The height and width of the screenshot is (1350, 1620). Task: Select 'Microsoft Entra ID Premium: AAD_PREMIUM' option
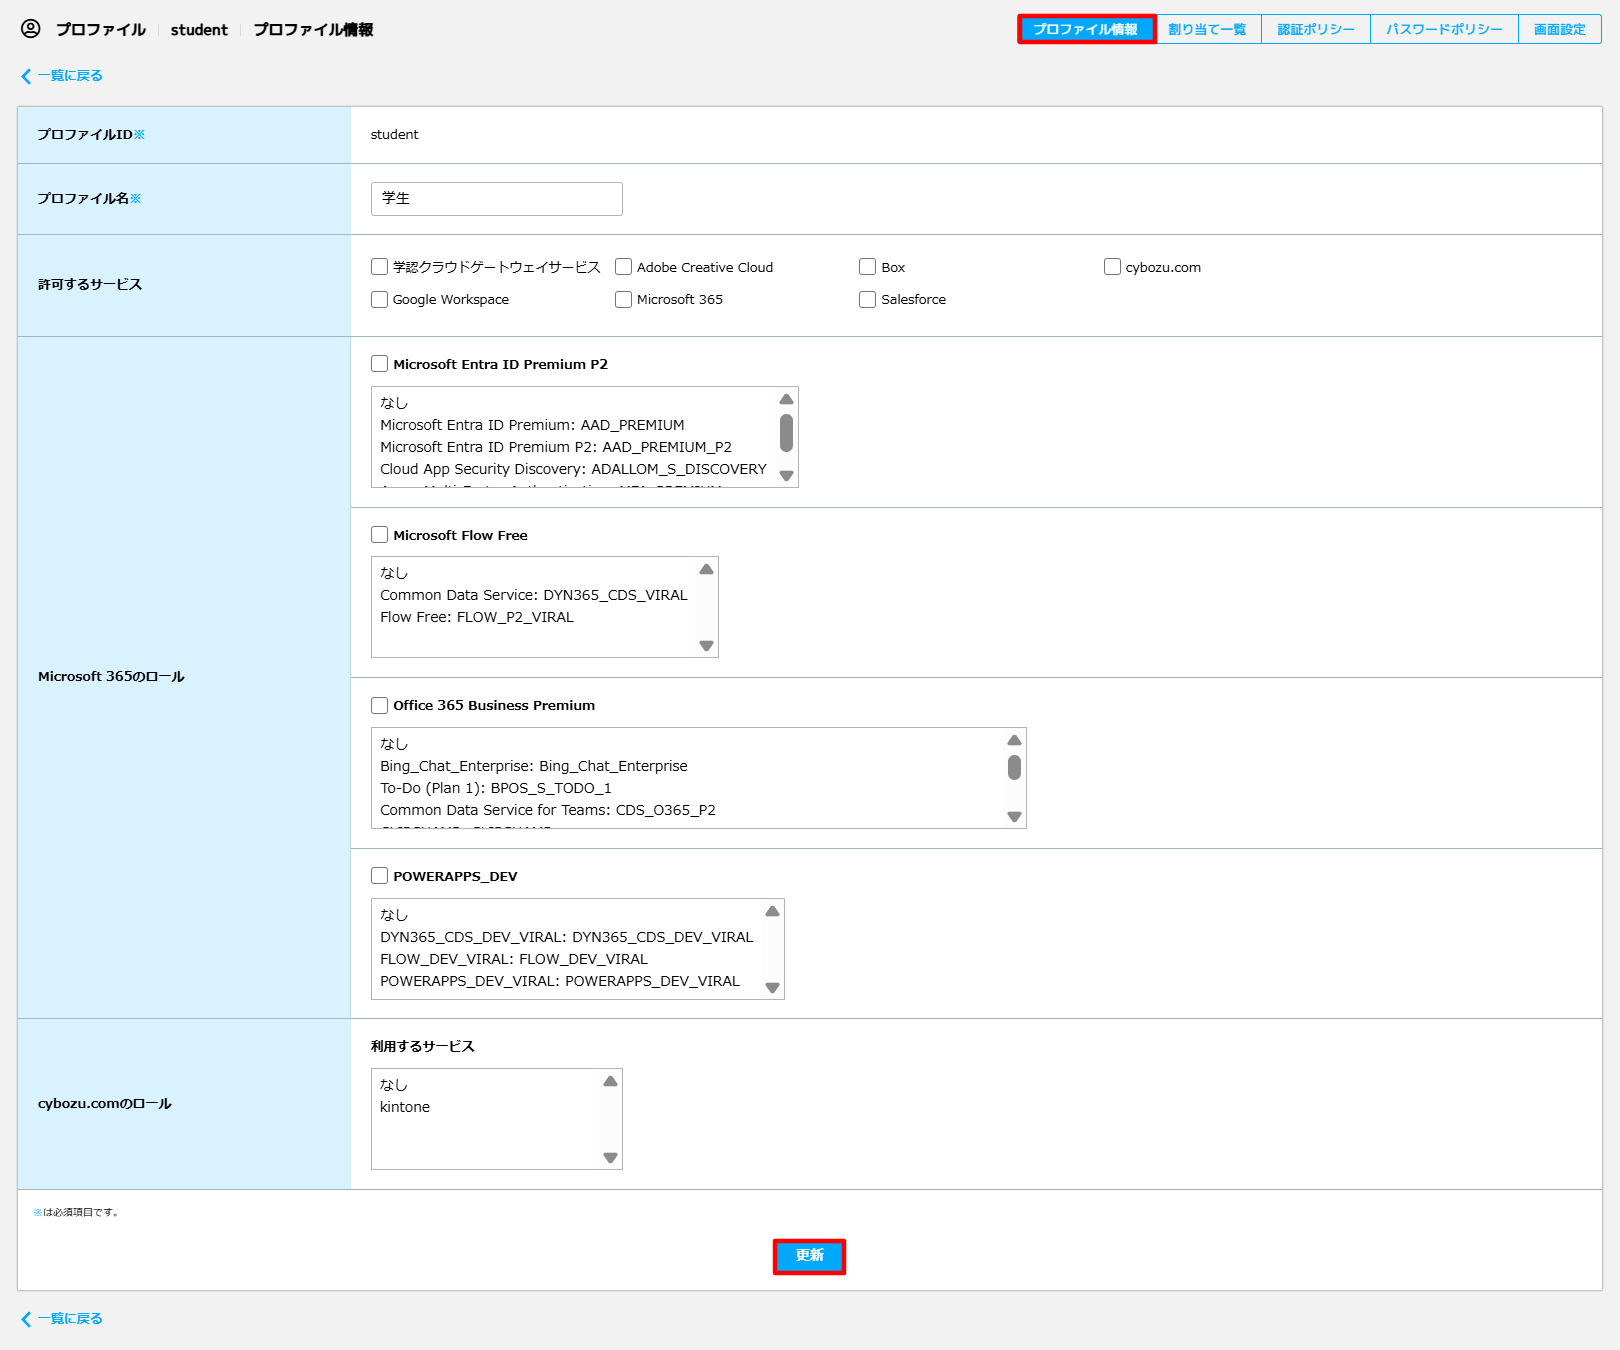pos(532,425)
